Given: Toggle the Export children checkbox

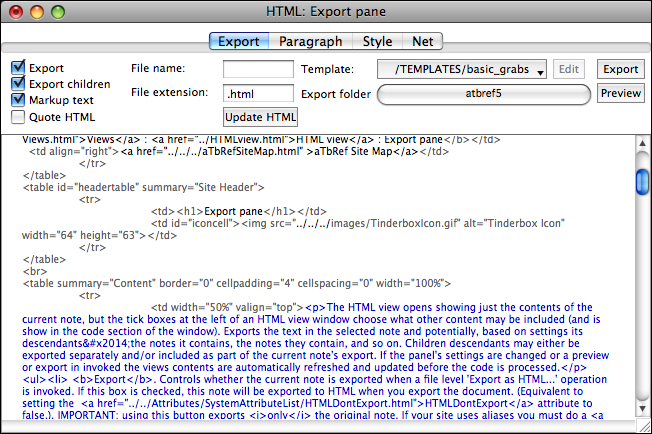Looking at the screenshot, I should pos(18,84).
